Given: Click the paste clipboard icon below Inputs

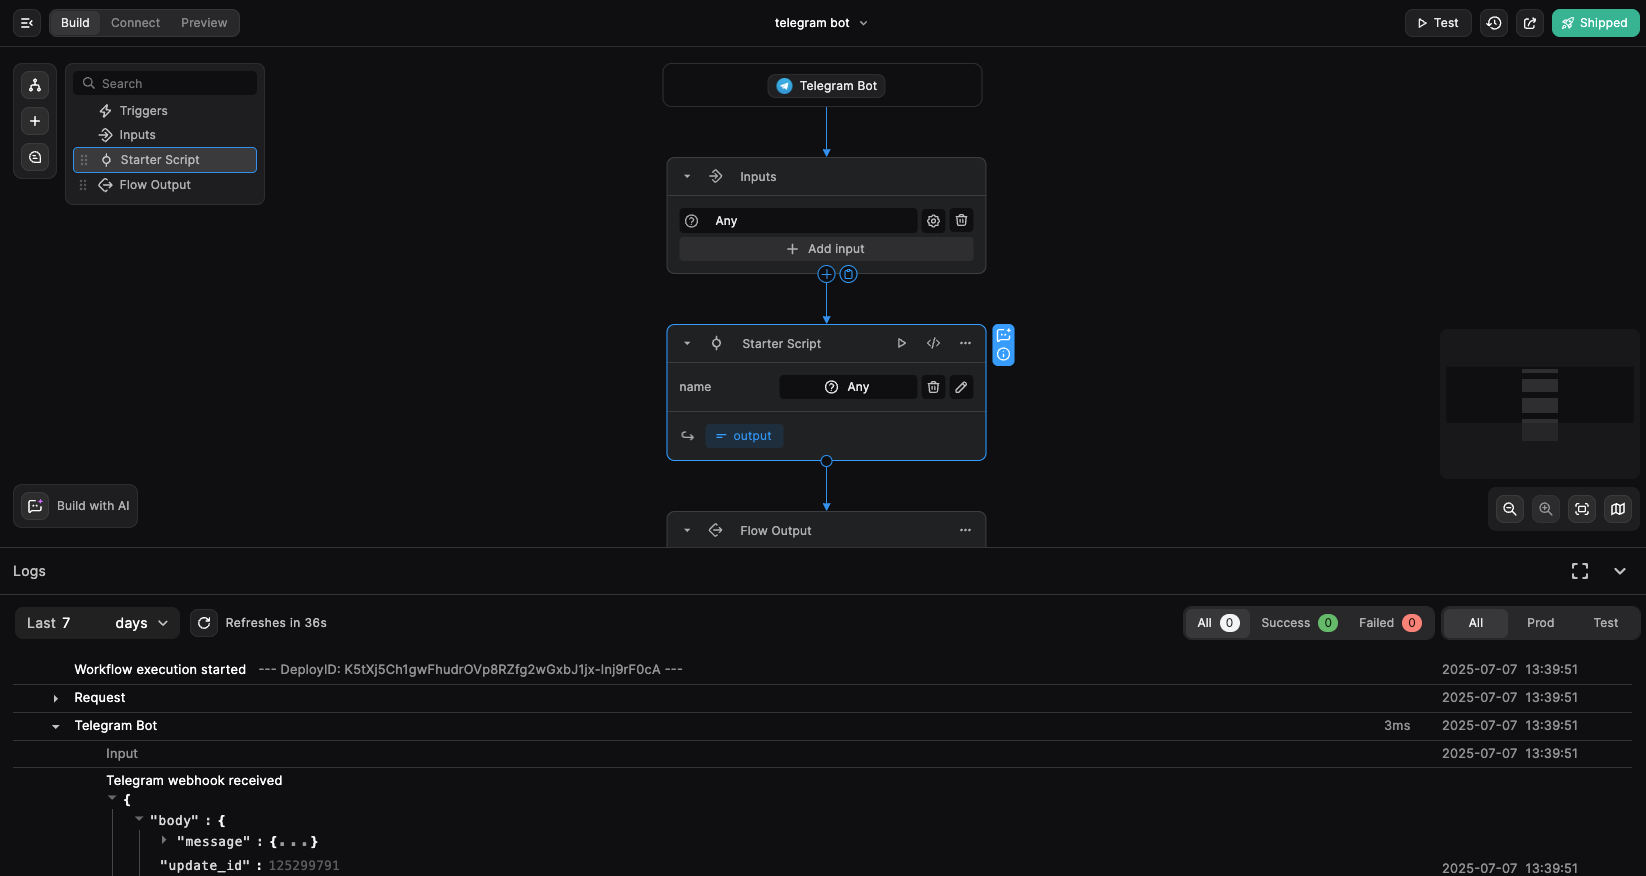Looking at the screenshot, I should (x=848, y=274).
